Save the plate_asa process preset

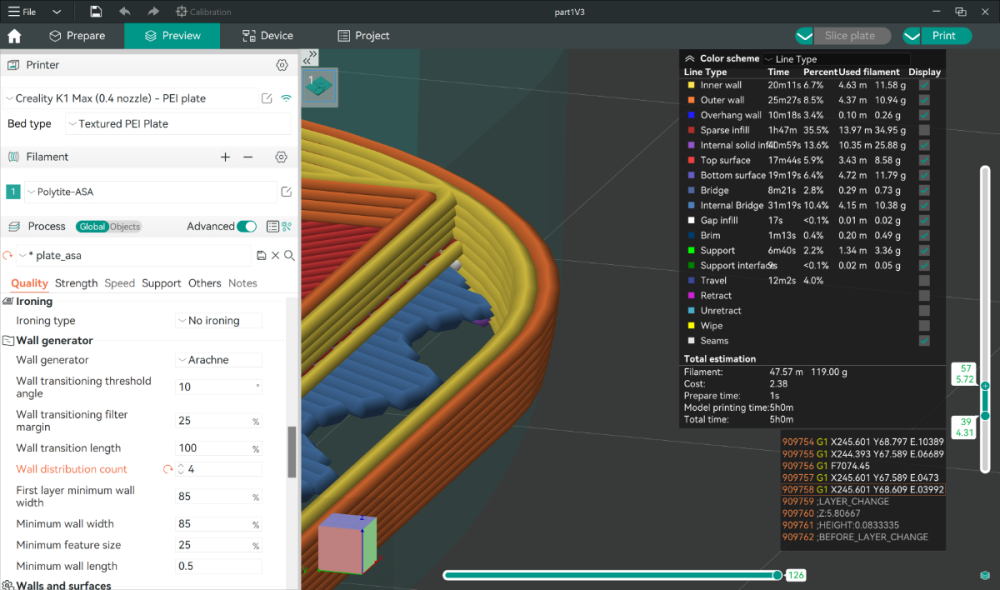click(x=261, y=255)
